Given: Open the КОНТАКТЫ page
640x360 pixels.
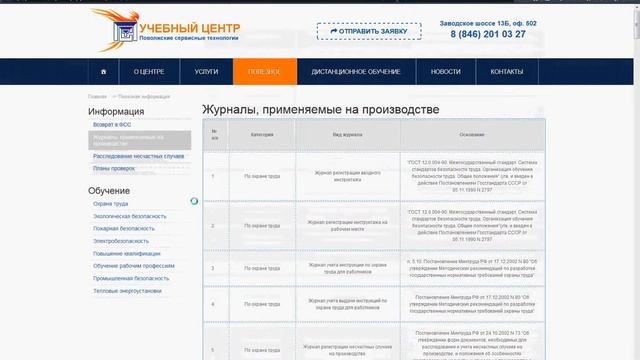Looking at the screenshot, I should click(507, 71).
